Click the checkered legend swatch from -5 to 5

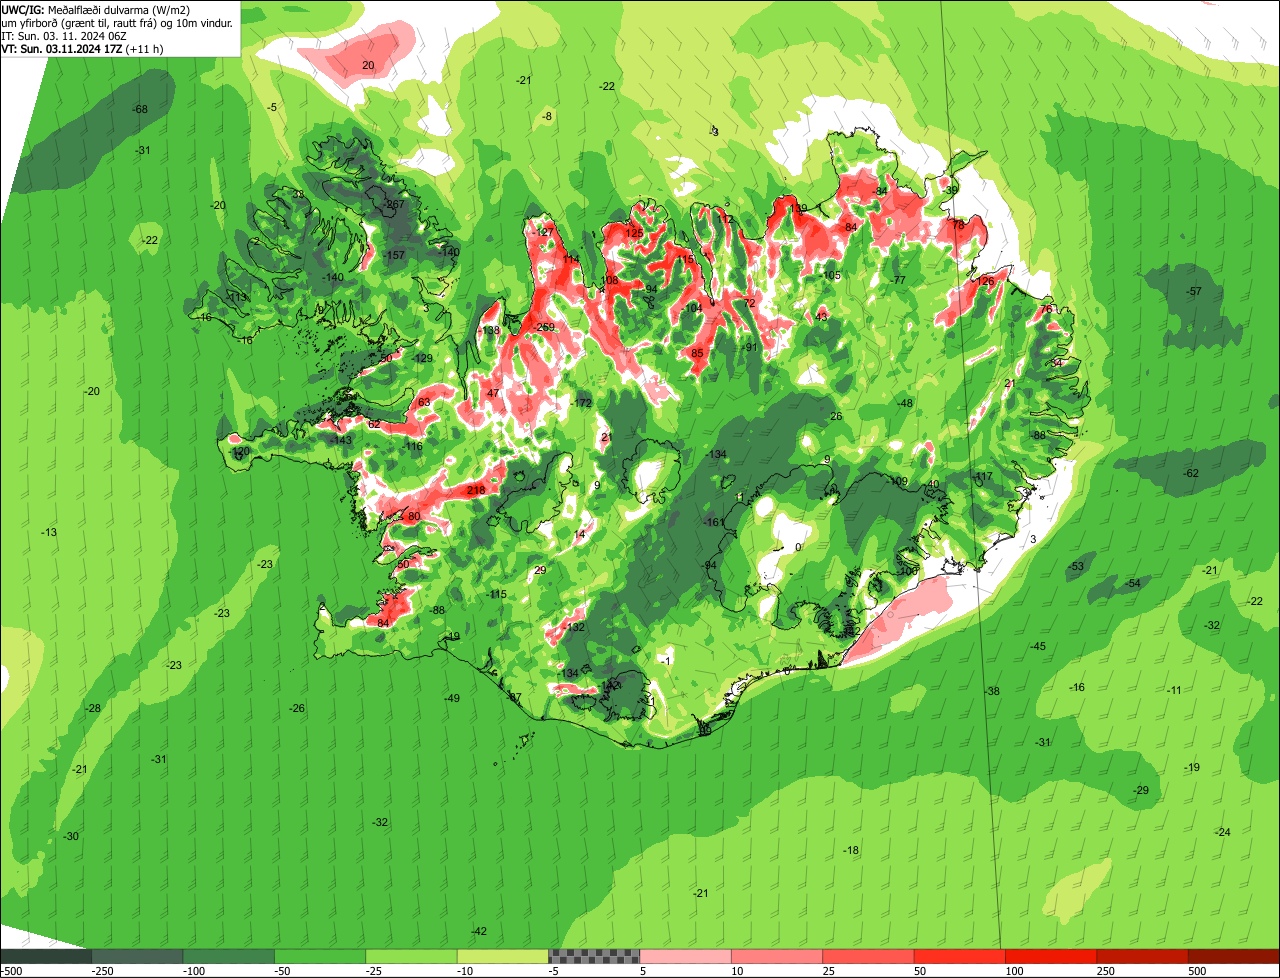coord(594,956)
